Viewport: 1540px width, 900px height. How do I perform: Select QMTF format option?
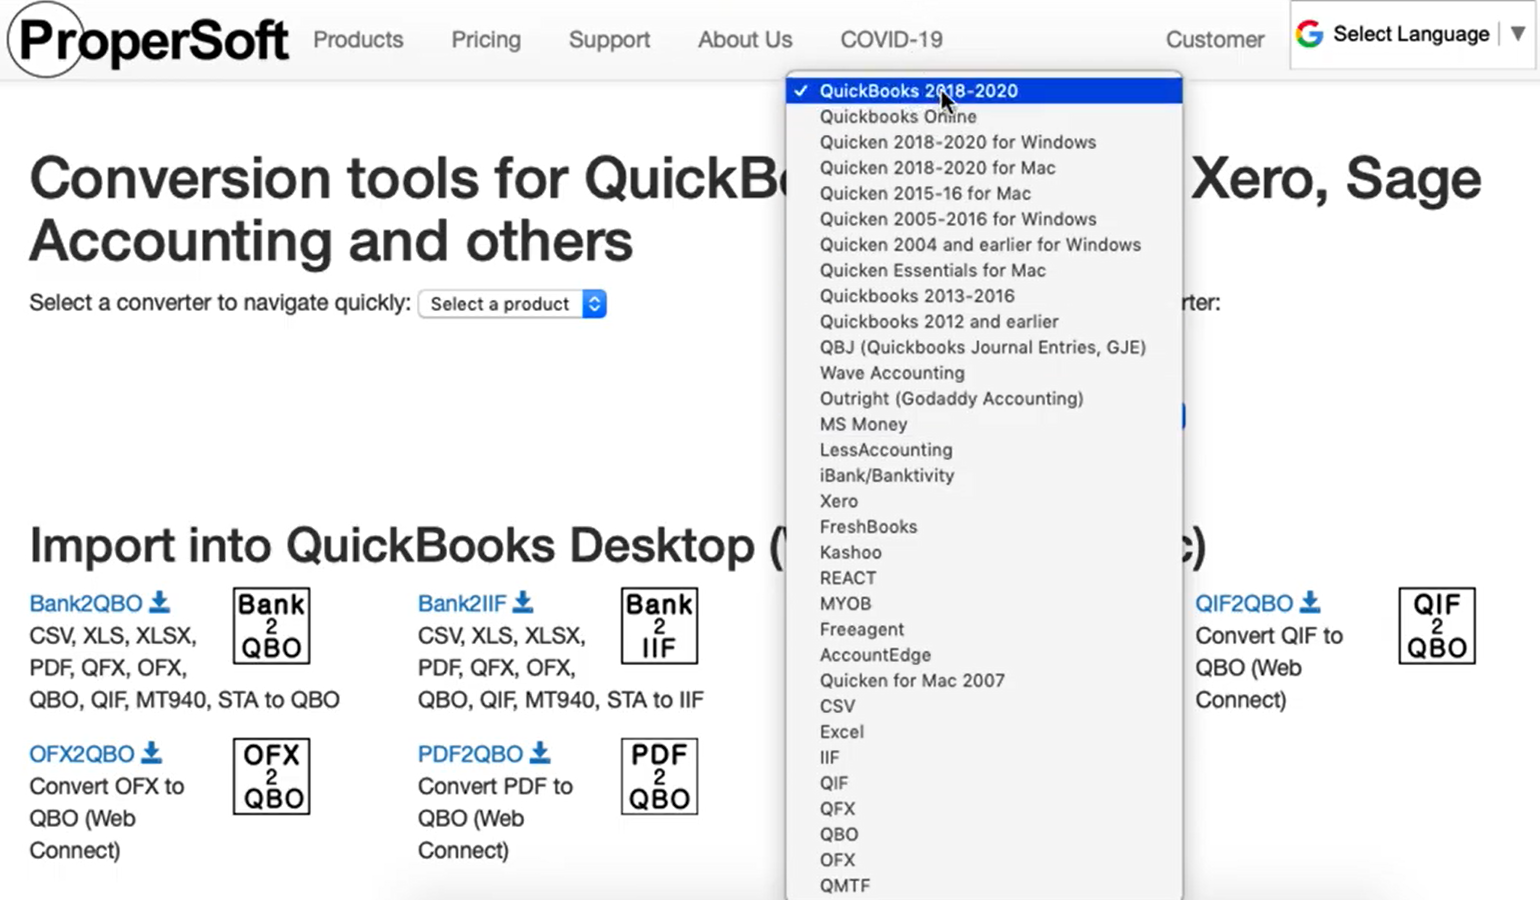[x=984, y=887]
